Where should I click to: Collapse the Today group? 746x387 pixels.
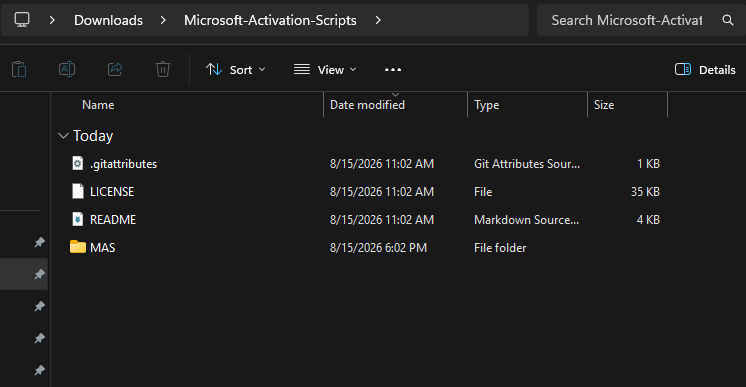[x=63, y=136]
